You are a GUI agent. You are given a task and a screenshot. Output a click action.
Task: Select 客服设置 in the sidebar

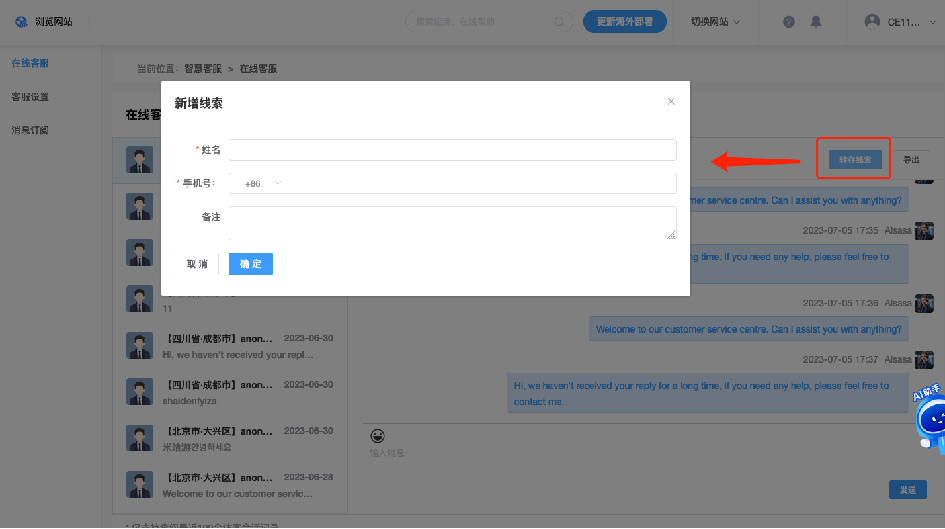[x=30, y=97]
